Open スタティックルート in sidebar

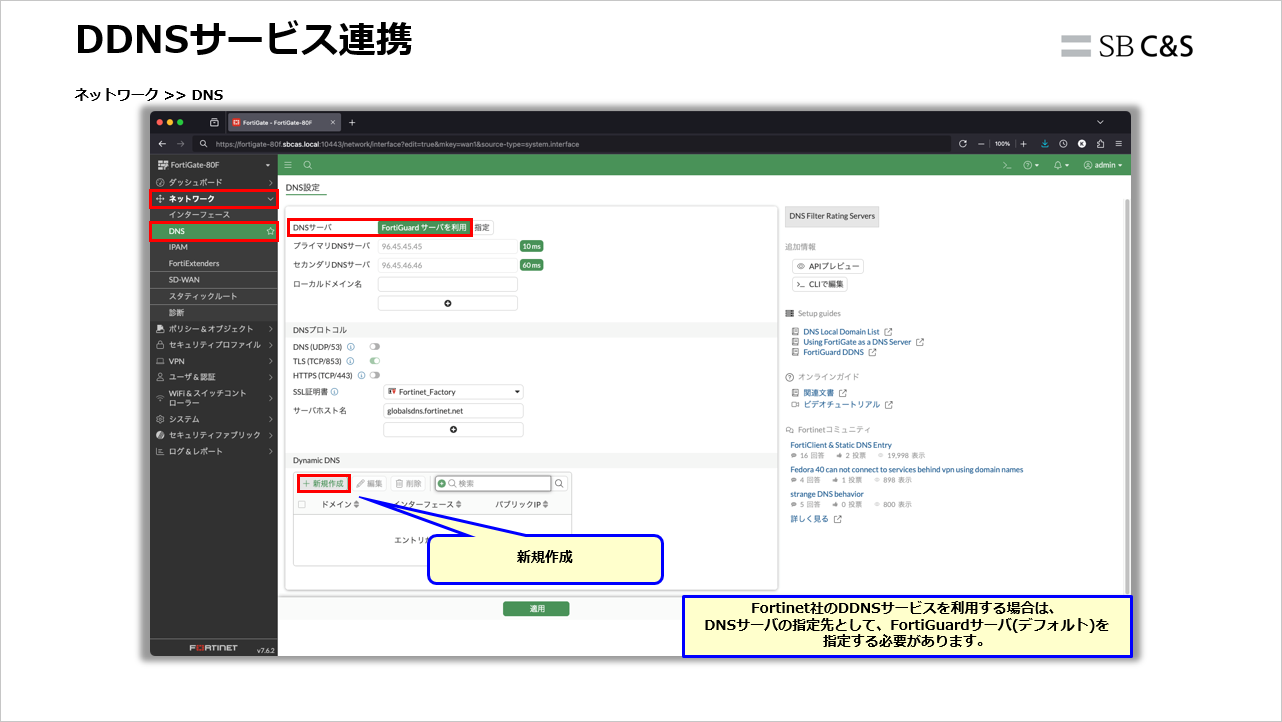click(x=214, y=296)
